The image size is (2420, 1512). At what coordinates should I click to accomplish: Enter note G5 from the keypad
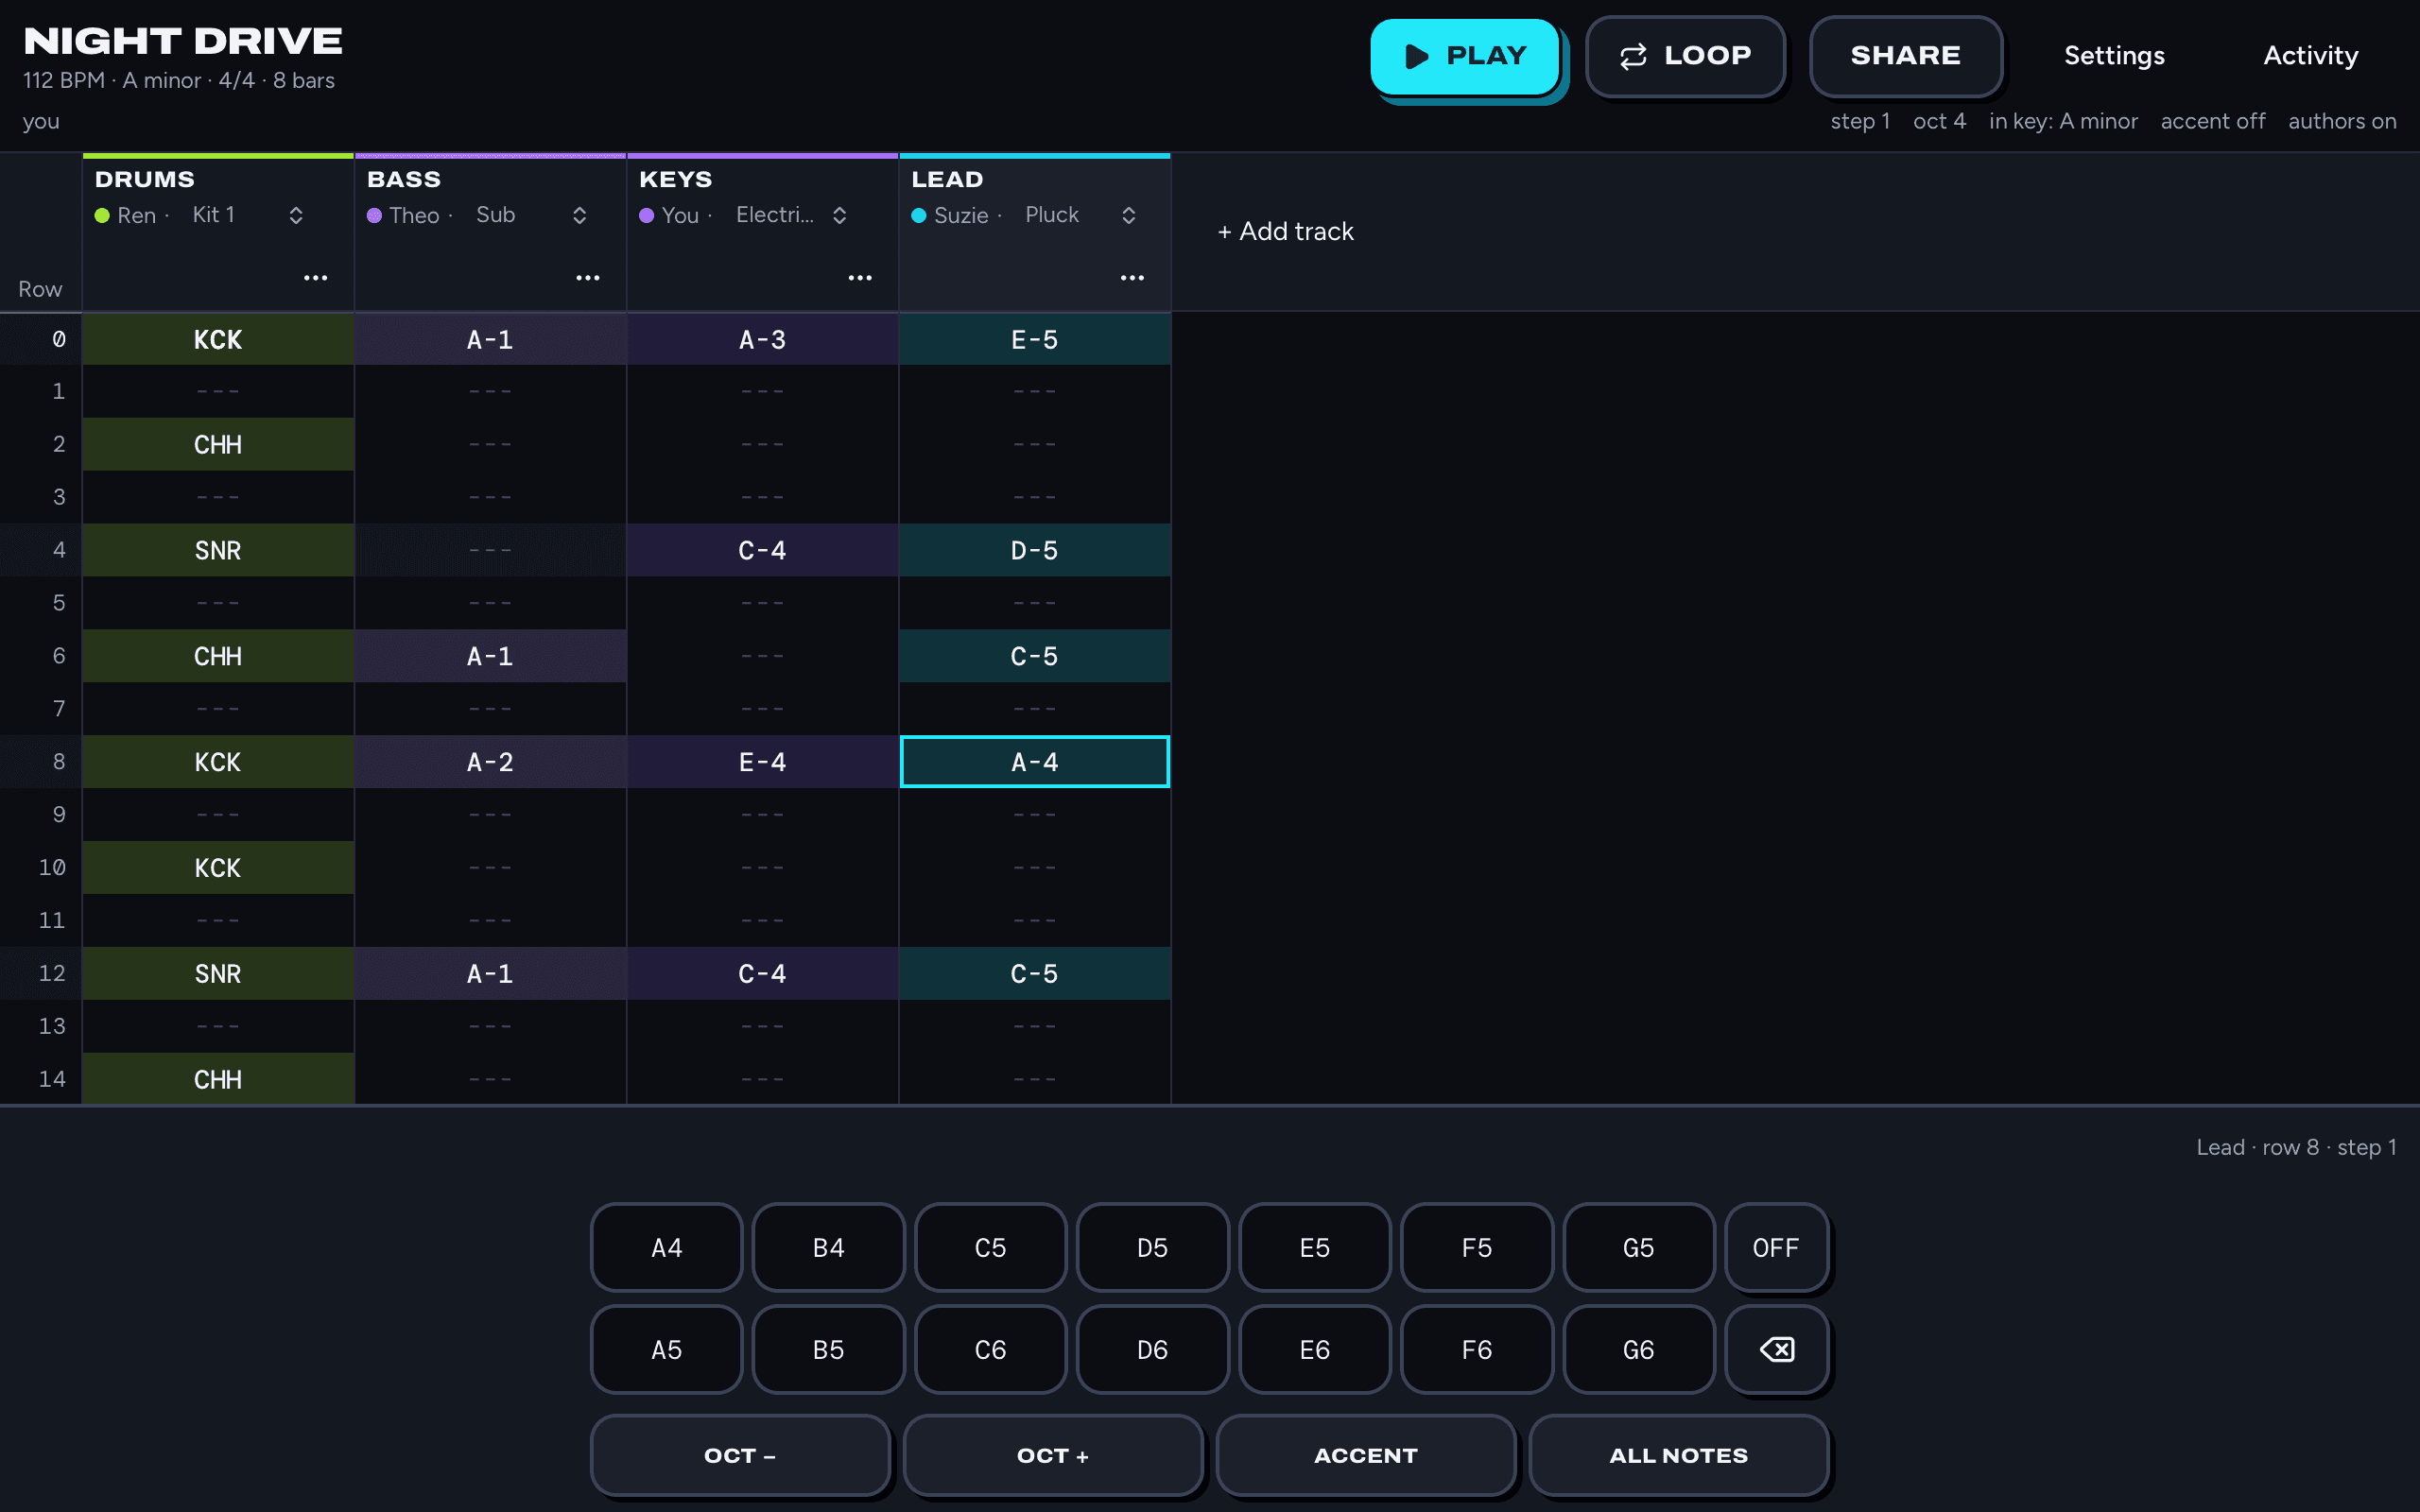(1638, 1247)
